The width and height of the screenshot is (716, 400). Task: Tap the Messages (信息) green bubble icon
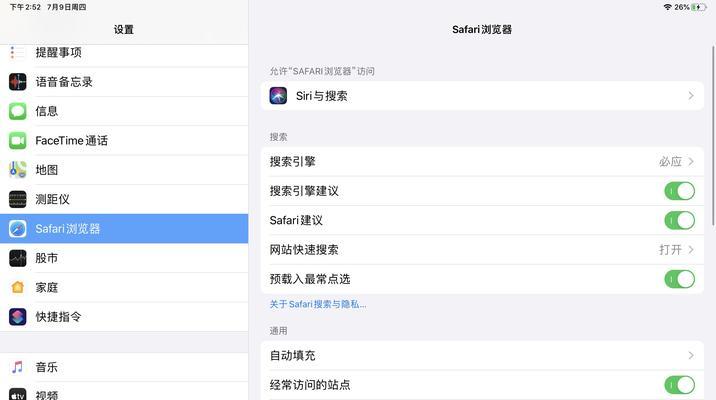coord(17,111)
